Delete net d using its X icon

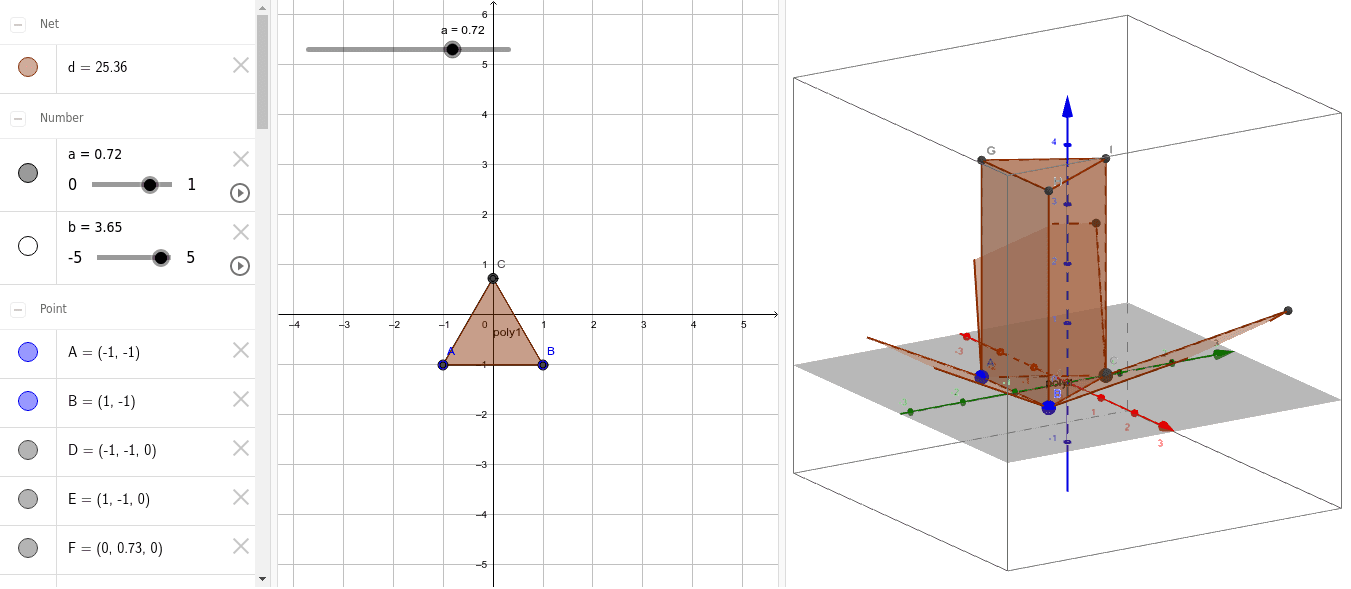[x=239, y=64]
